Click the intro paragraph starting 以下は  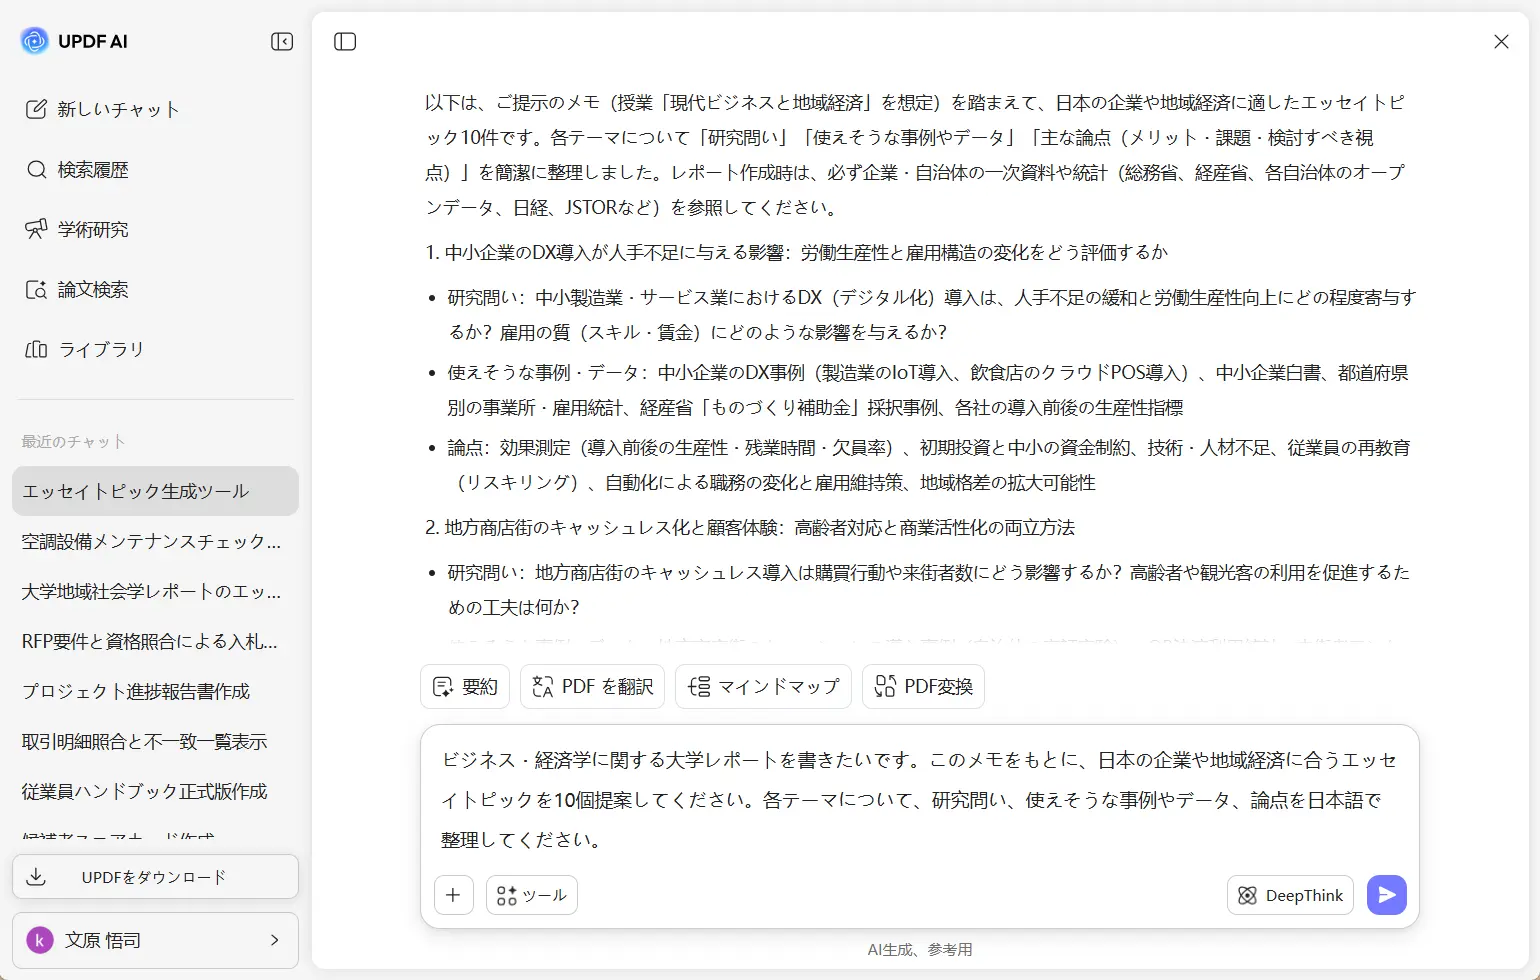click(x=915, y=155)
